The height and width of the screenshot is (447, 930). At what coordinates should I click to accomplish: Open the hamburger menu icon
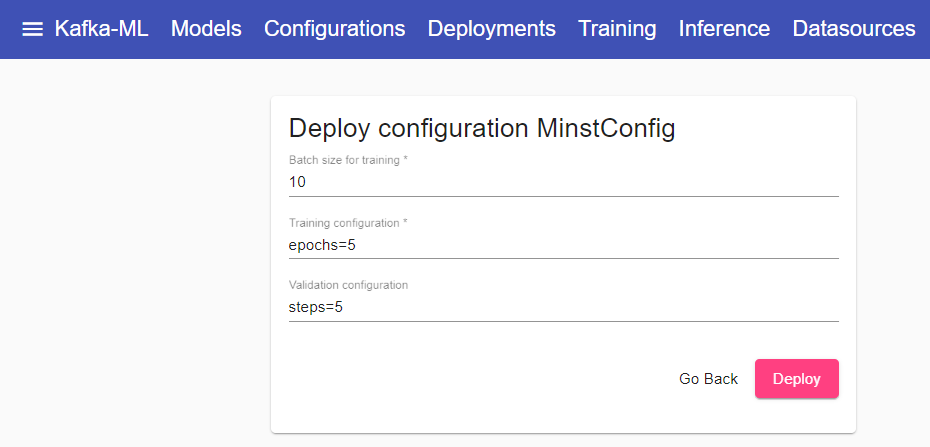pyautogui.click(x=33, y=29)
